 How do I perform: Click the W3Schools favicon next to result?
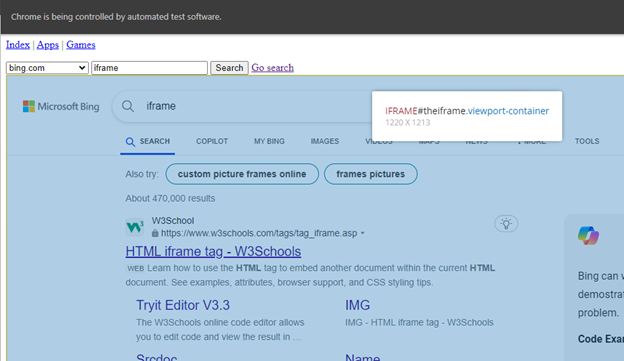135,227
